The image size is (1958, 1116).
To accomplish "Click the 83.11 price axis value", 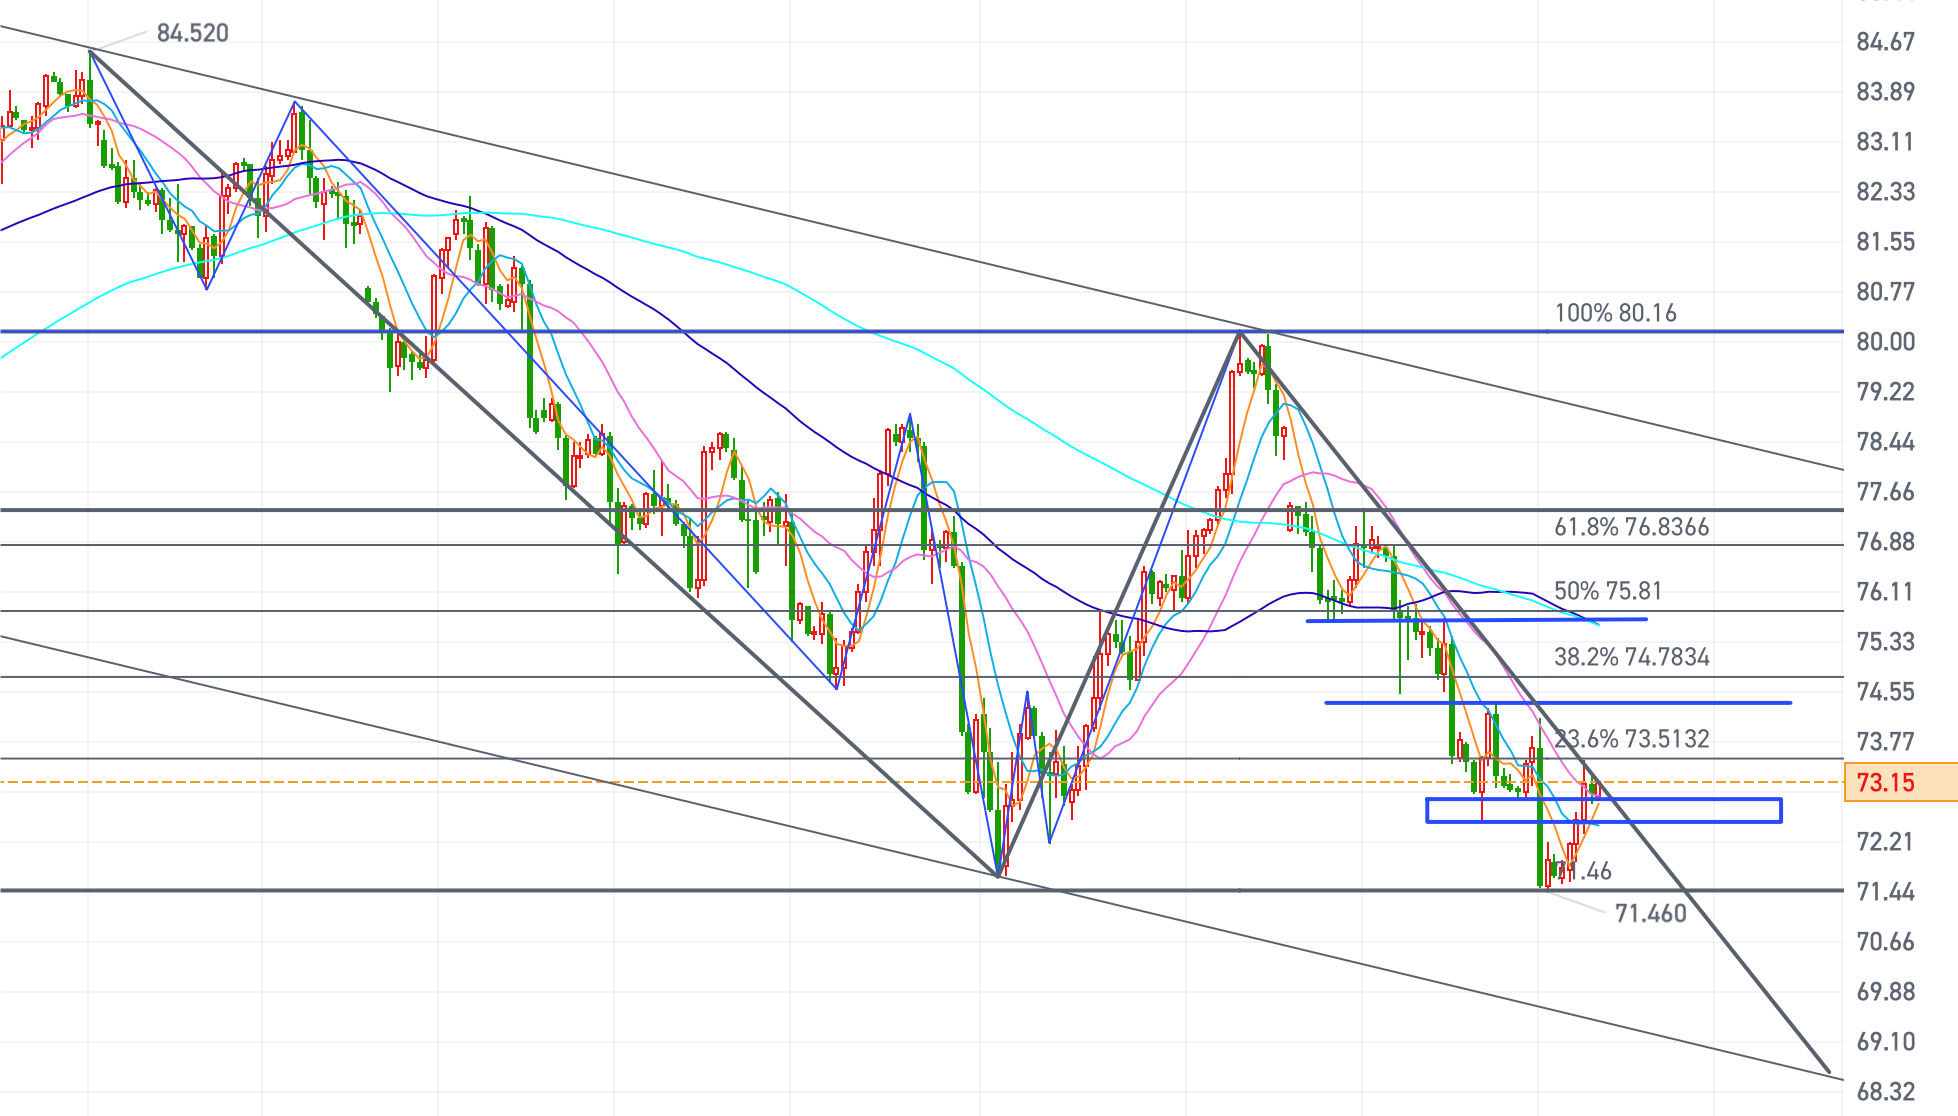I will 1885,142.
